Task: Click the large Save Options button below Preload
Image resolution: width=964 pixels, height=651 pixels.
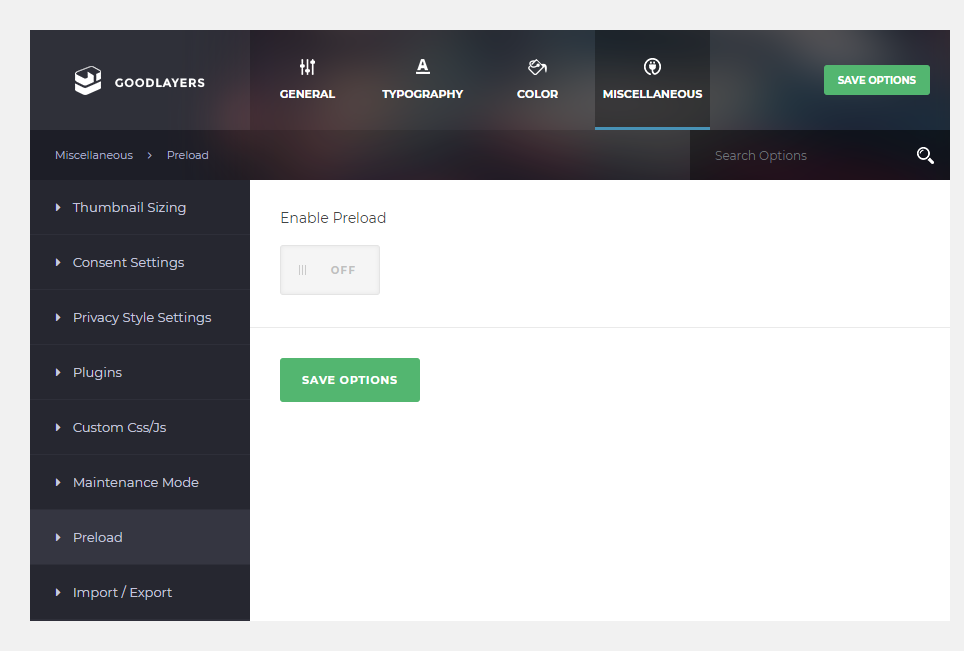Action: [350, 380]
